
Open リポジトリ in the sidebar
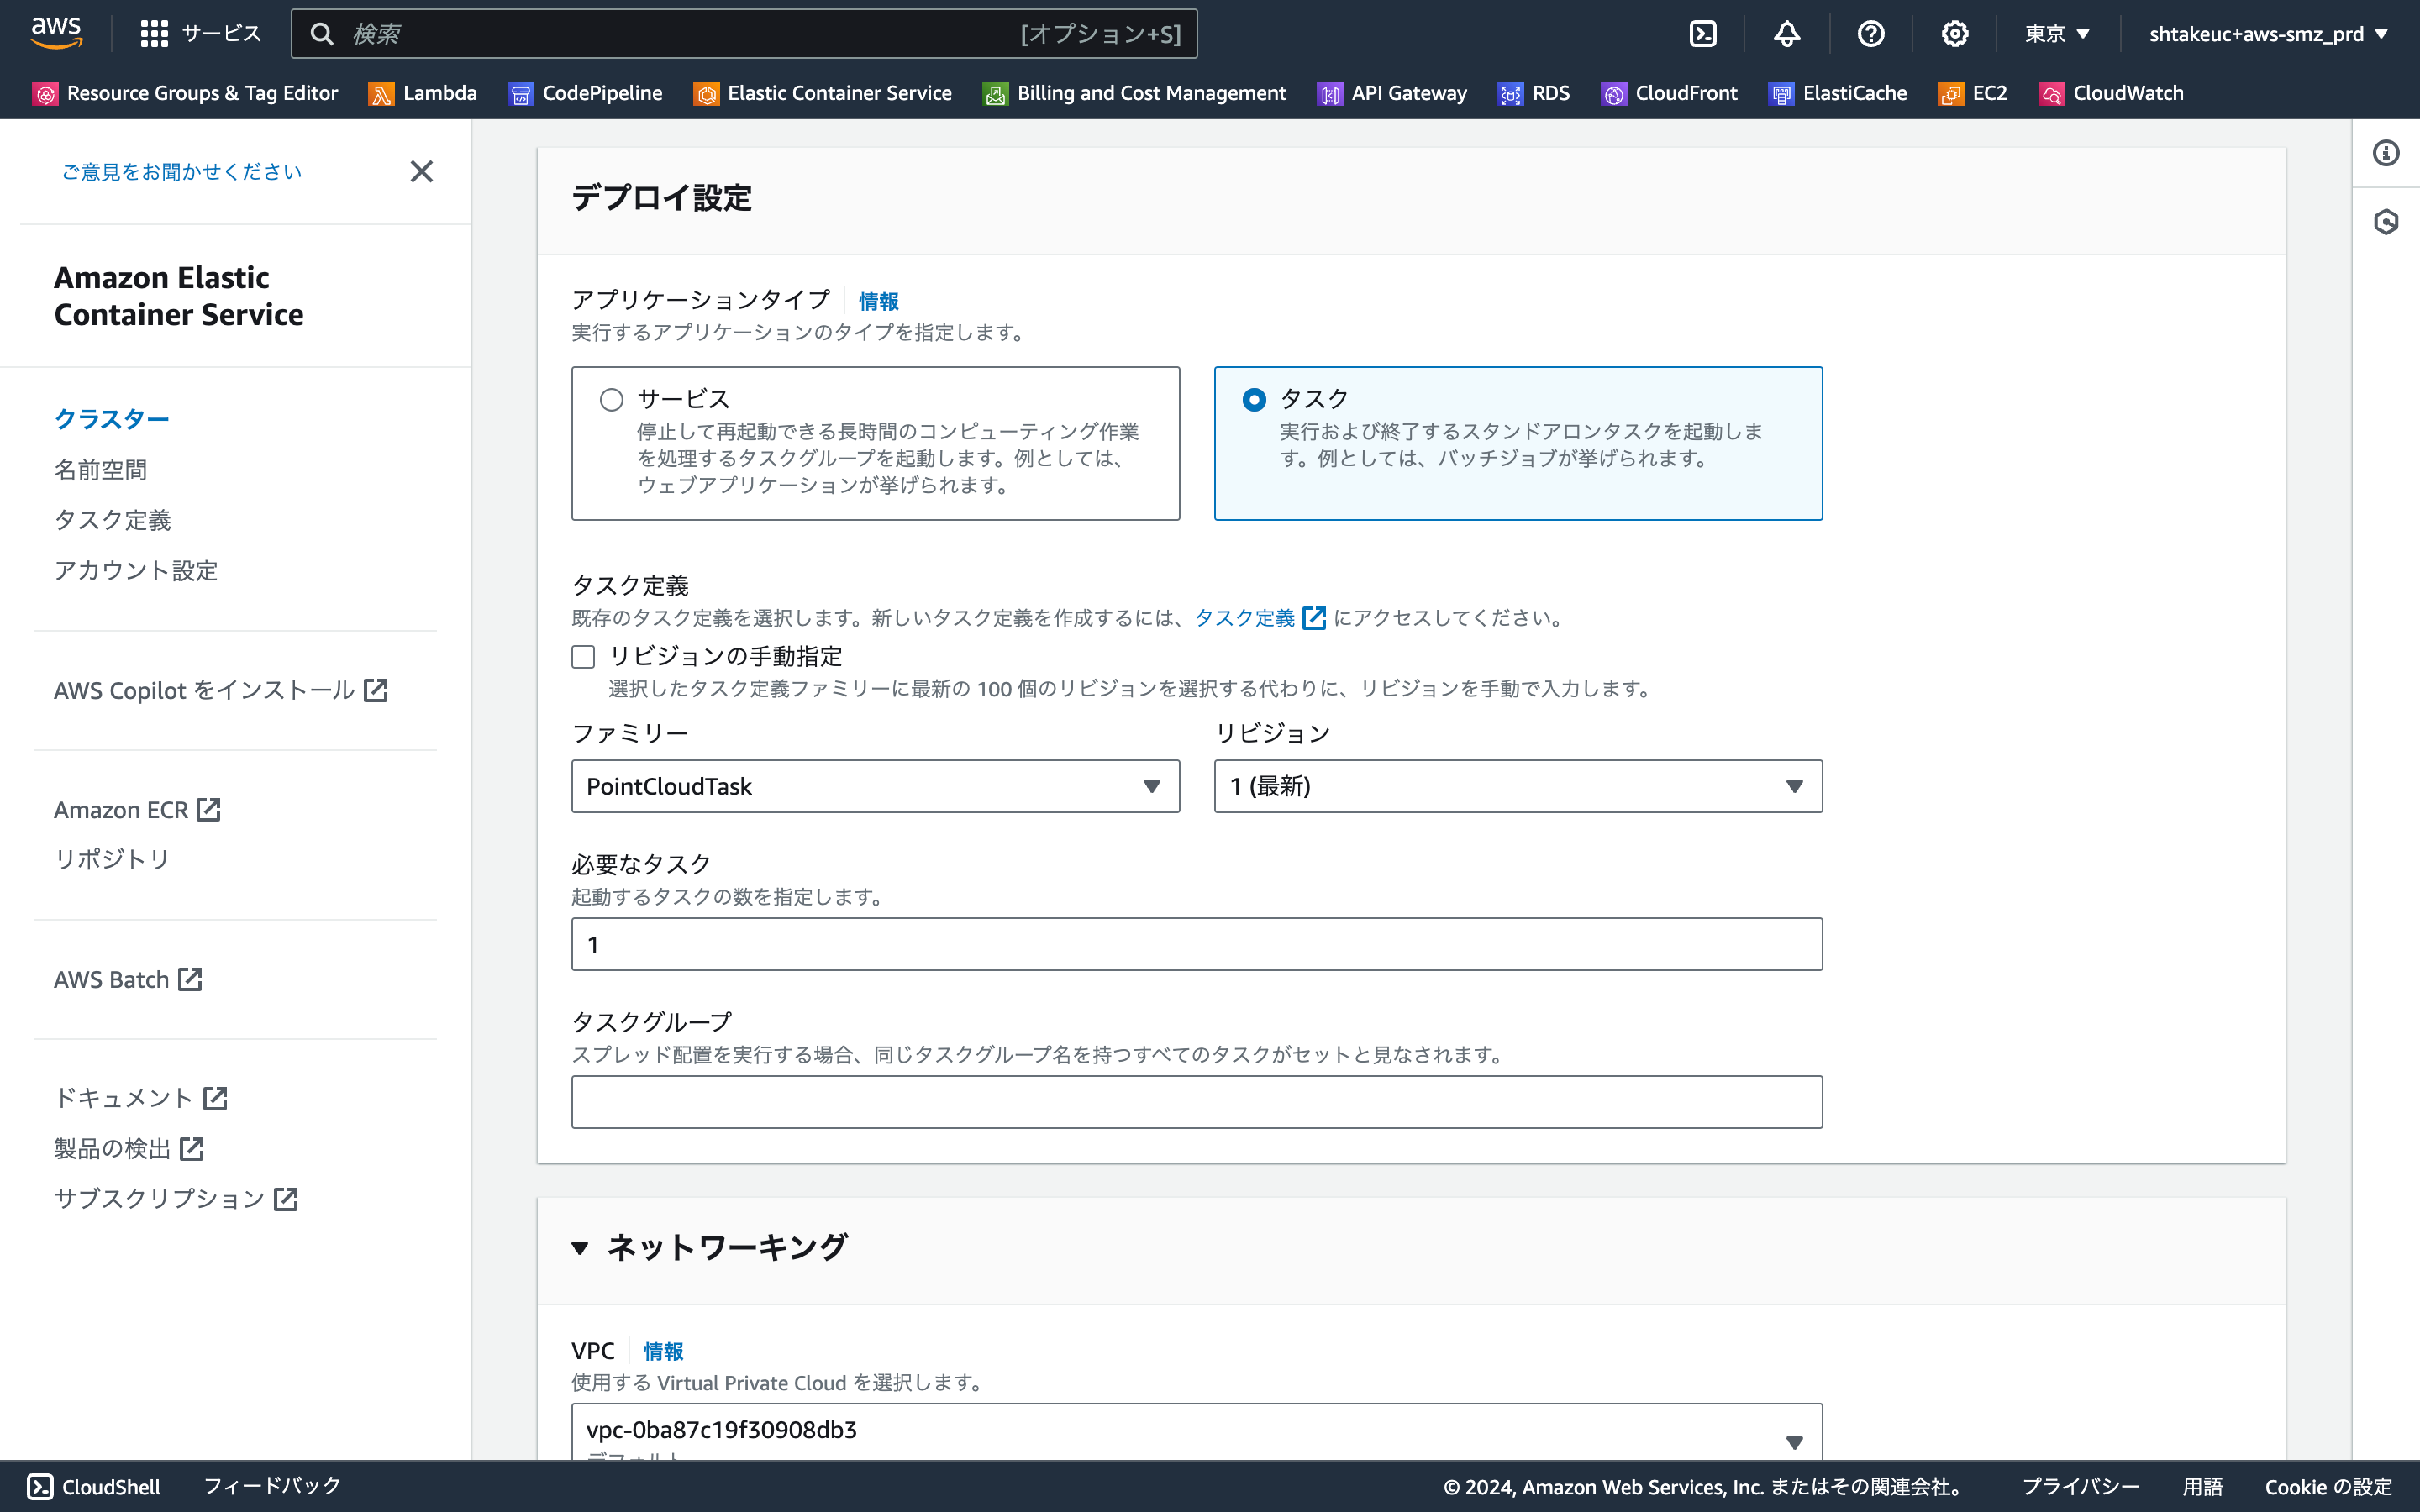[x=112, y=859]
